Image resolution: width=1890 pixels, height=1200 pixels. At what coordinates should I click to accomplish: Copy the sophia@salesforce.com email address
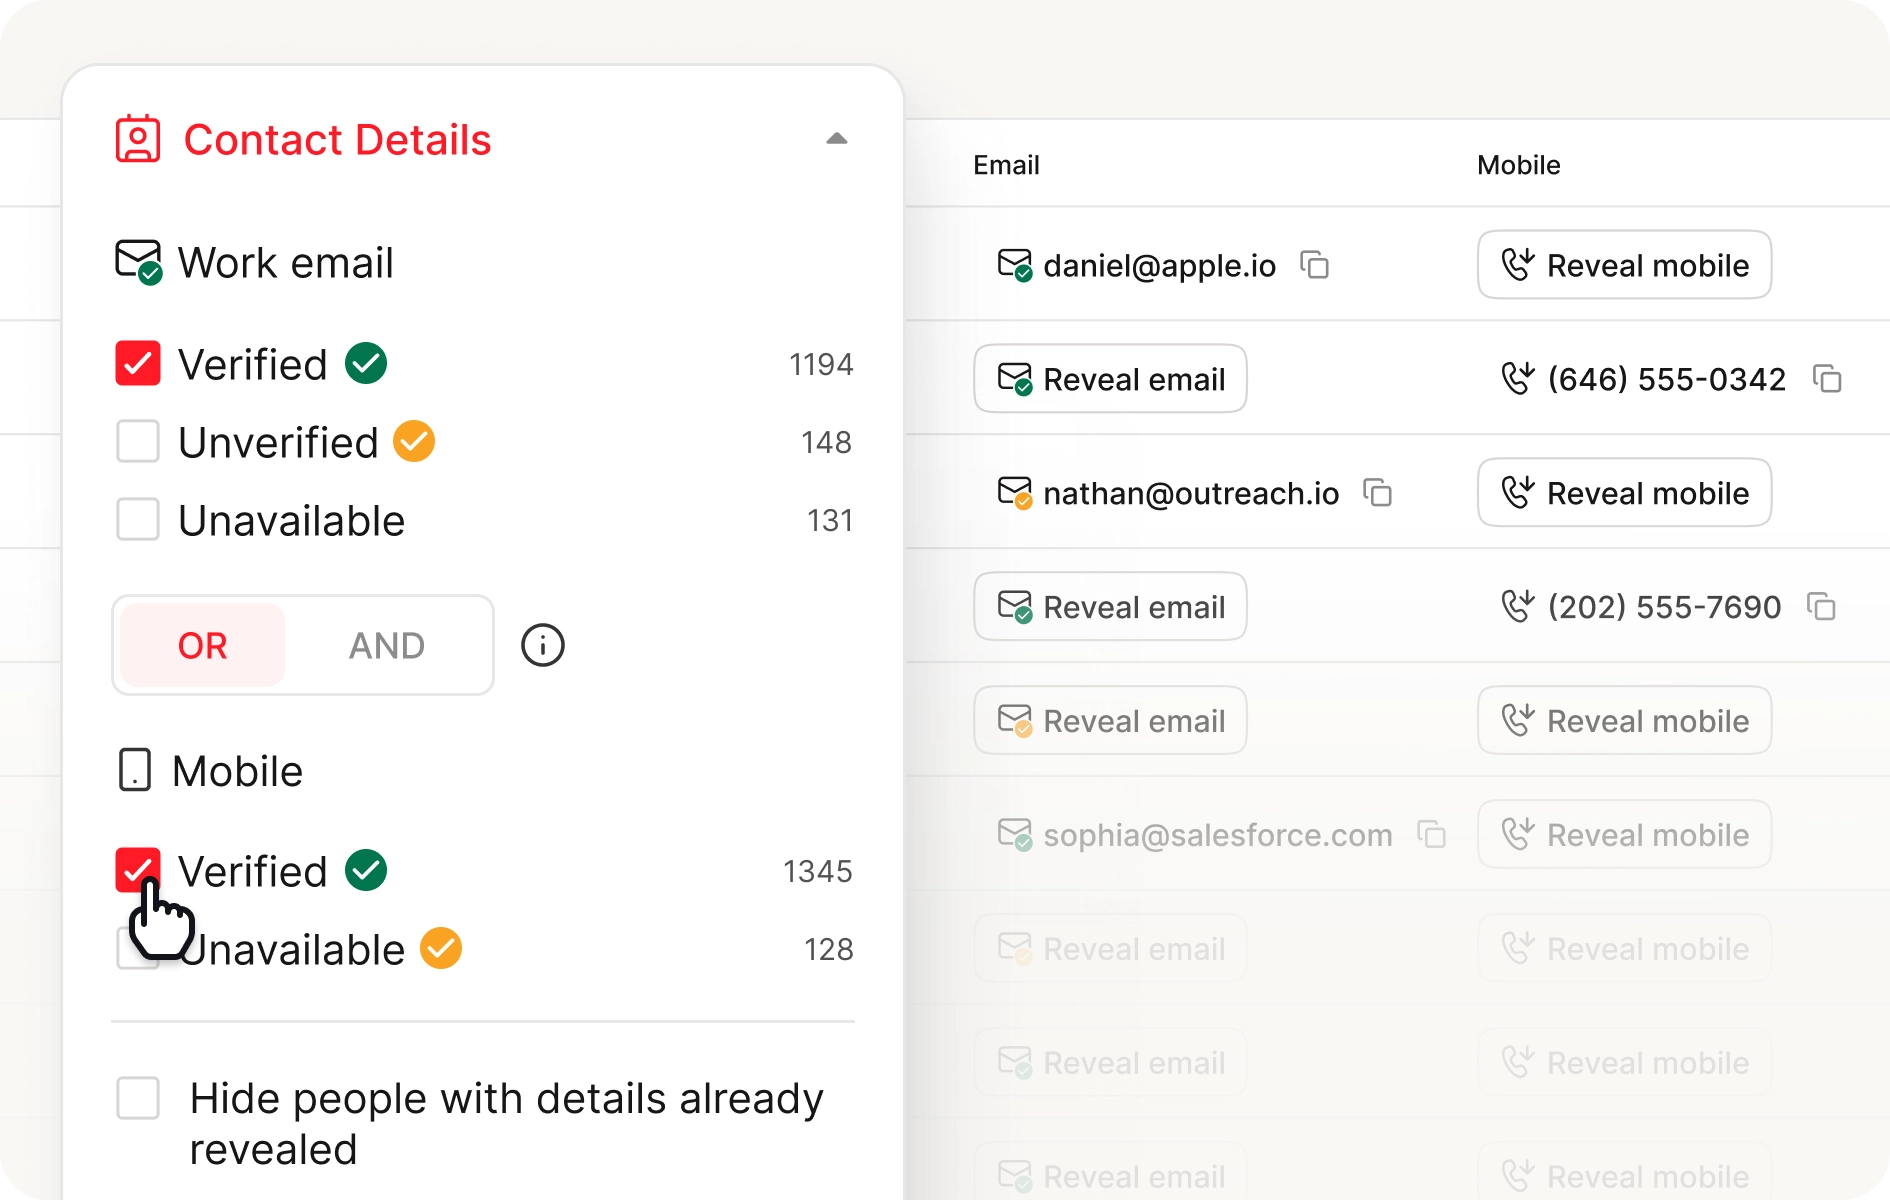pos(1432,835)
